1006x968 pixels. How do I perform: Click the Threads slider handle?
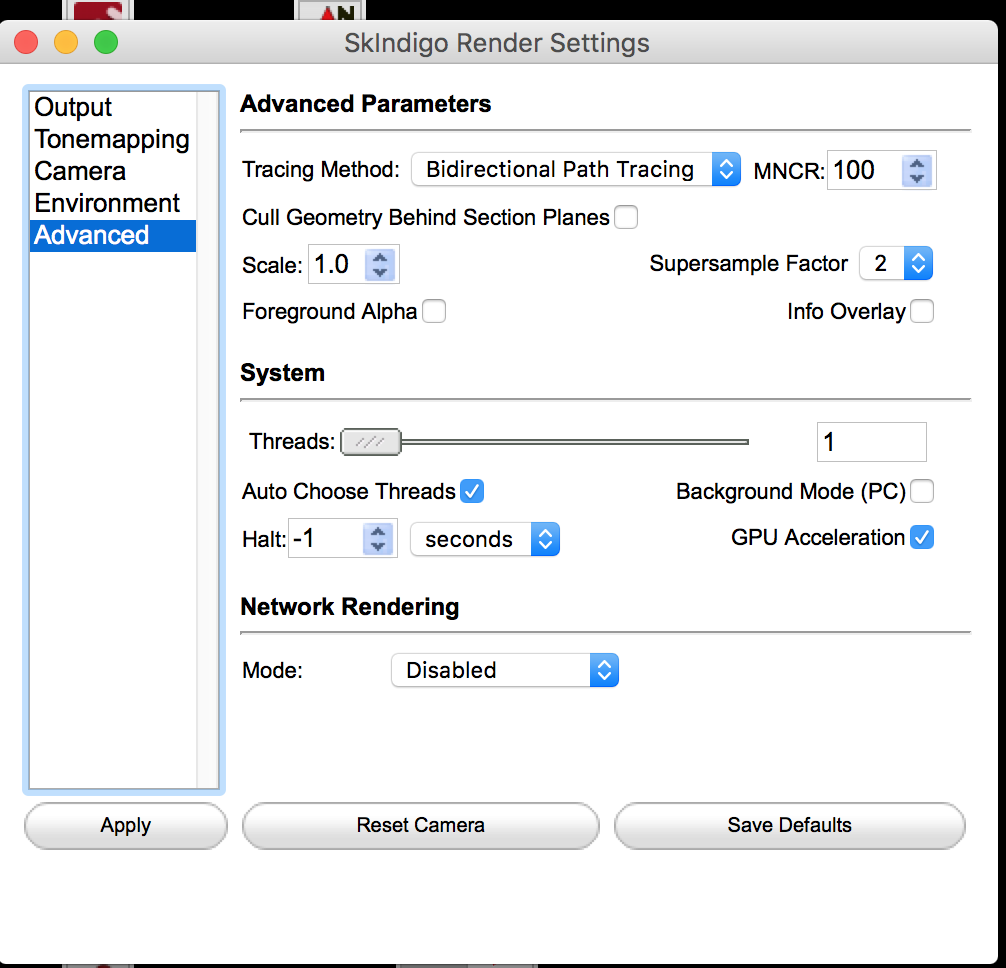[371, 442]
